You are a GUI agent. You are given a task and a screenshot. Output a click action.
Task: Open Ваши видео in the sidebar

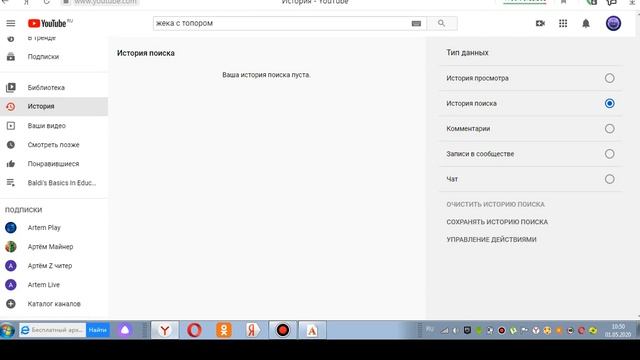pos(47,126)
